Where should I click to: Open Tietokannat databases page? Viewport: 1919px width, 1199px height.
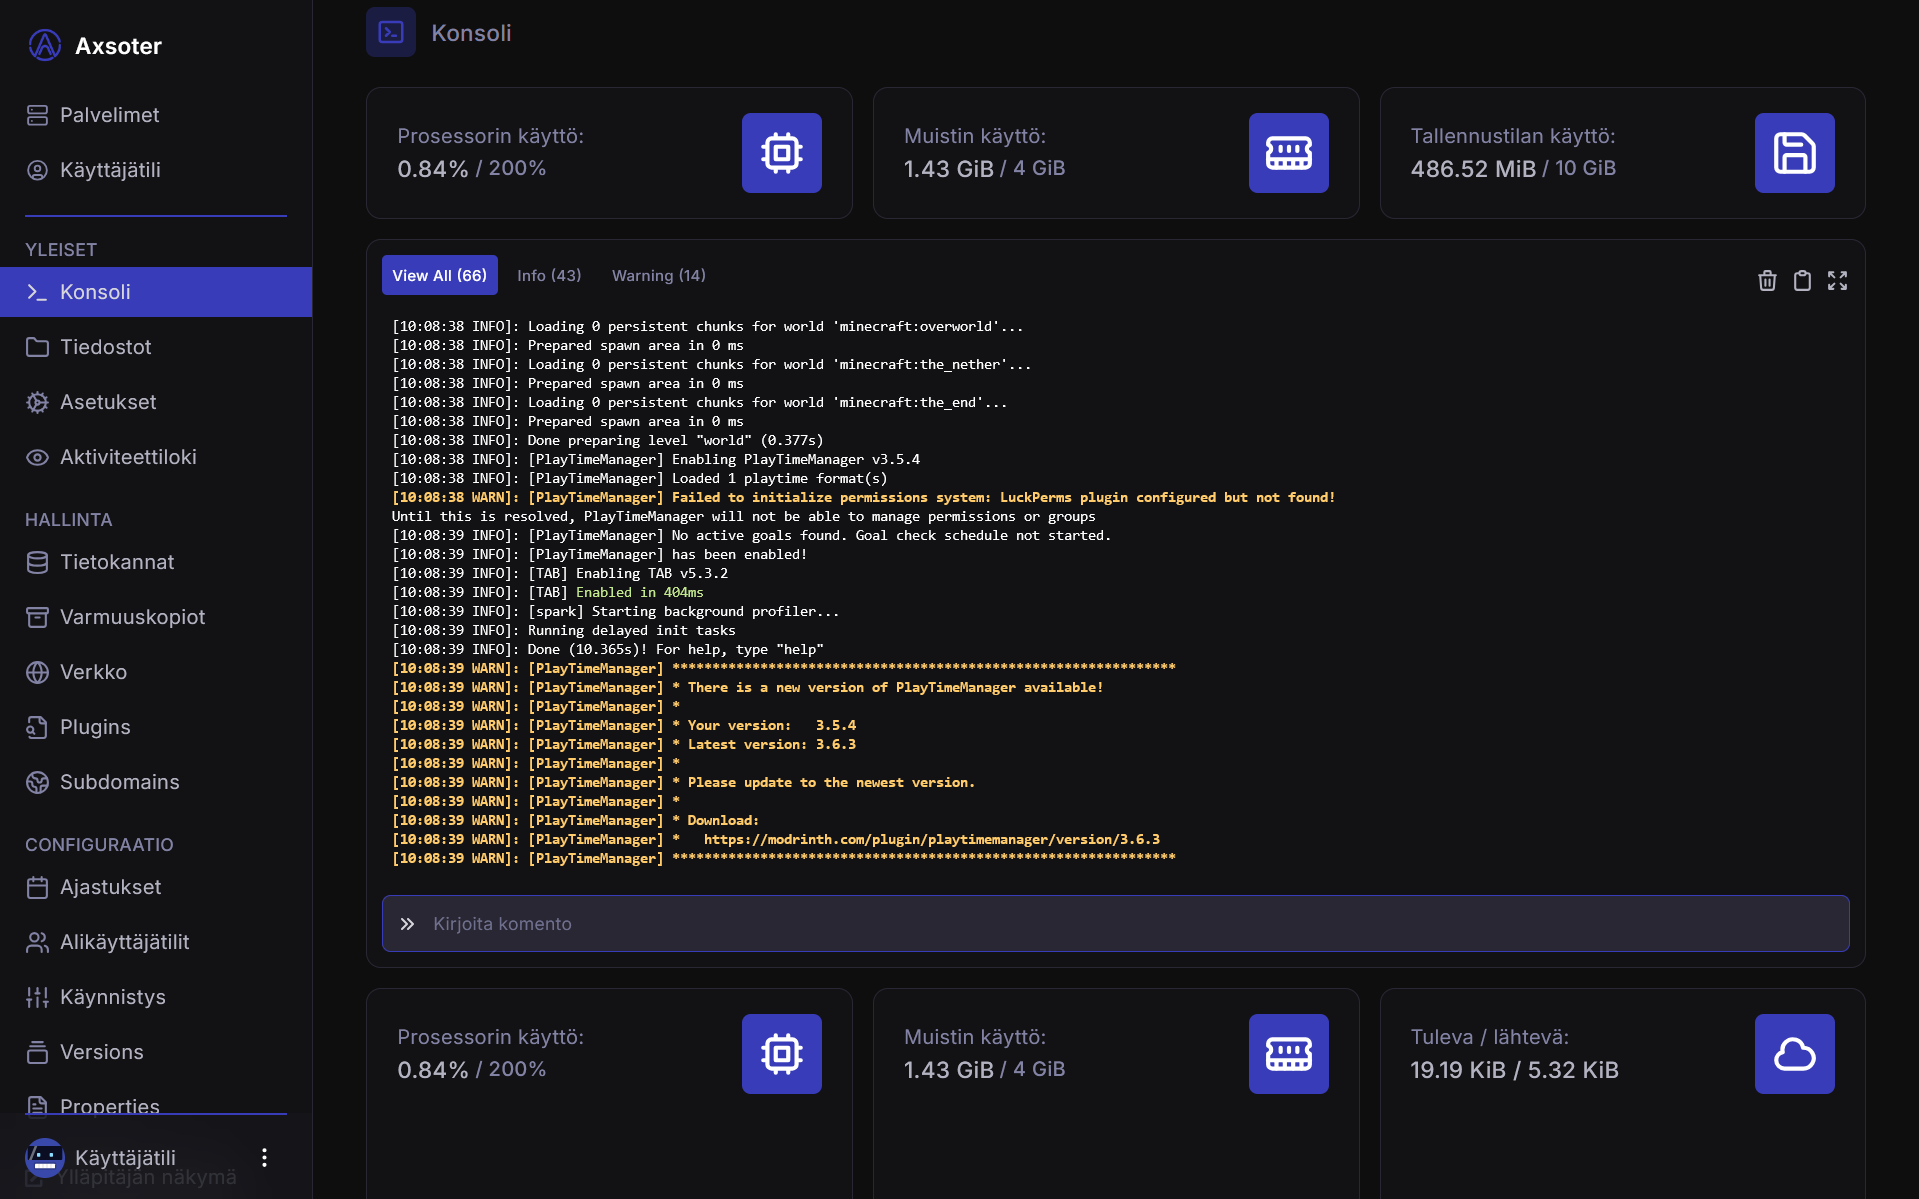117,562
